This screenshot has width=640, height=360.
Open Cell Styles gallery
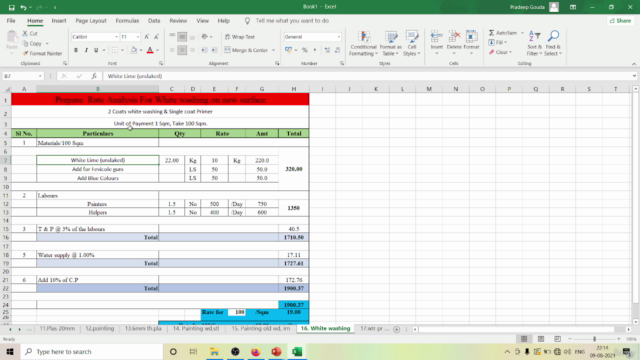(x=411, y=43)
